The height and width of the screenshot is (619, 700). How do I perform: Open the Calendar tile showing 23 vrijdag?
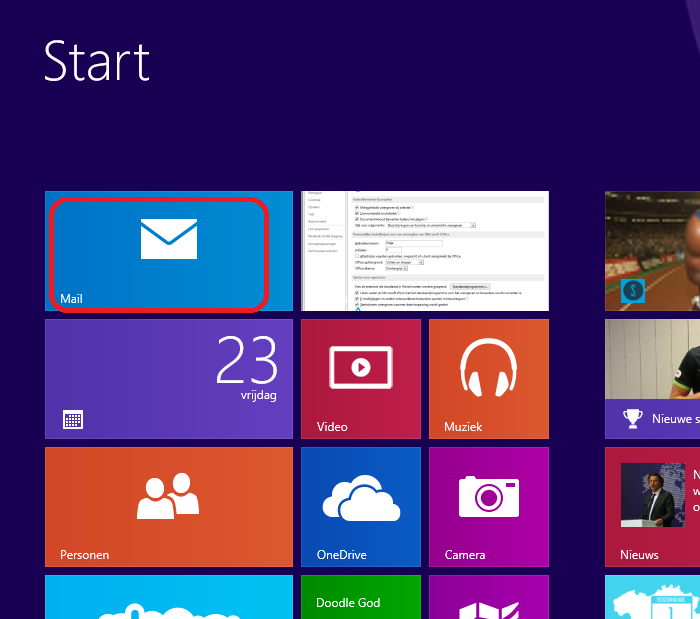coord(169,379)
